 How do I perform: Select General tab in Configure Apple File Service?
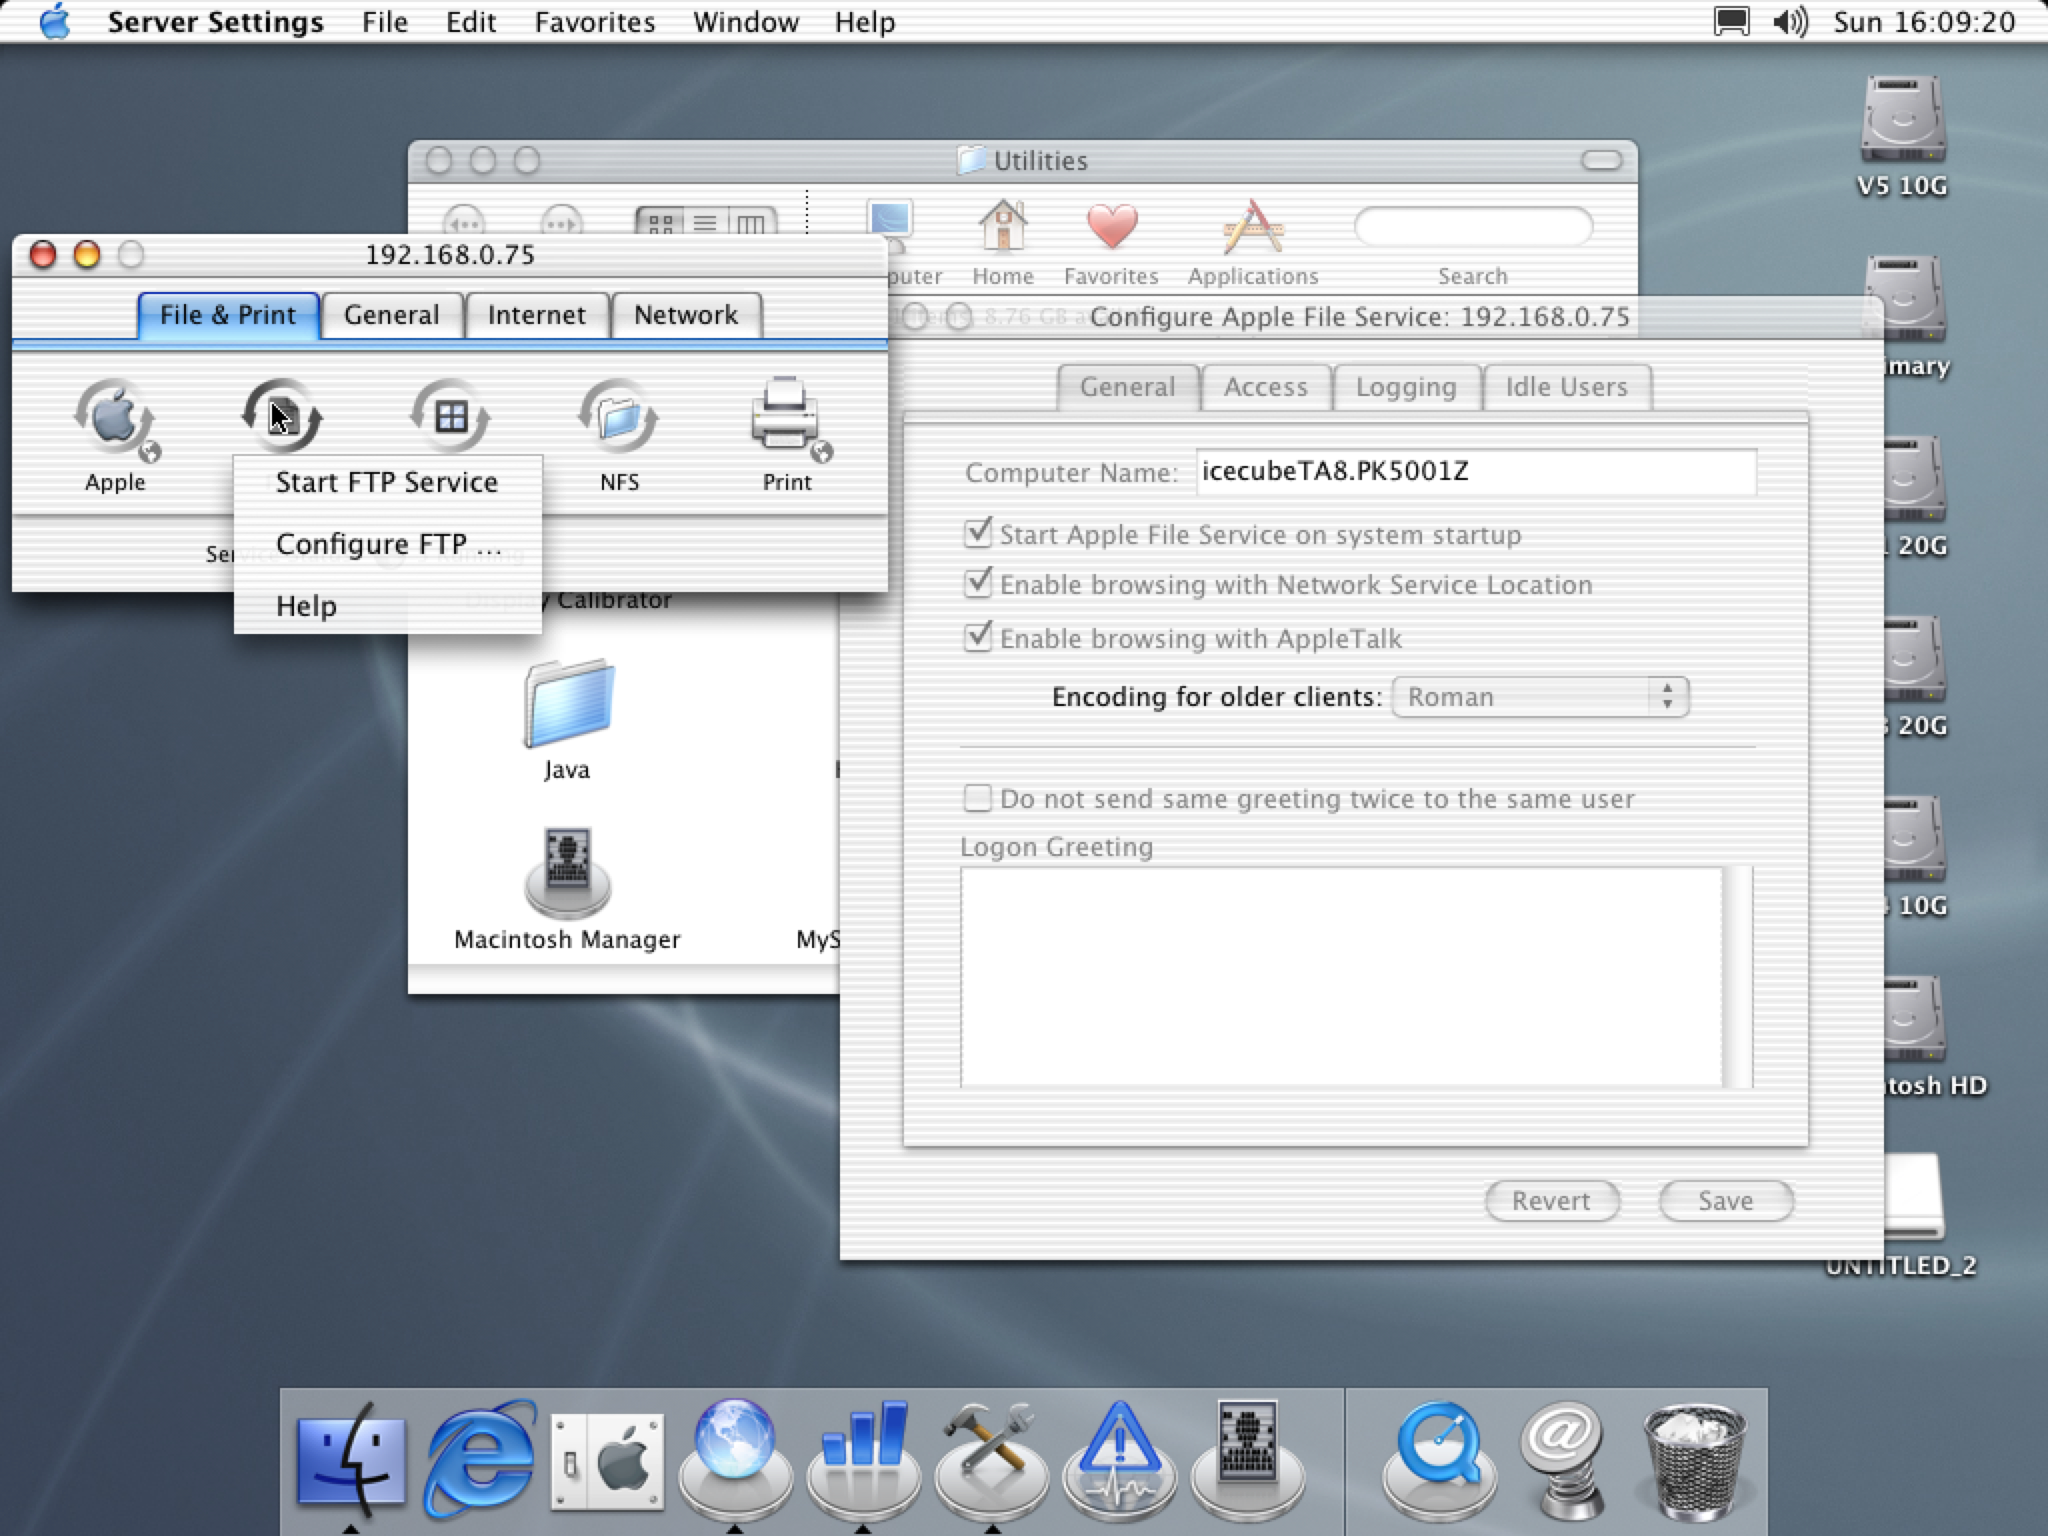coord(1128,387)
